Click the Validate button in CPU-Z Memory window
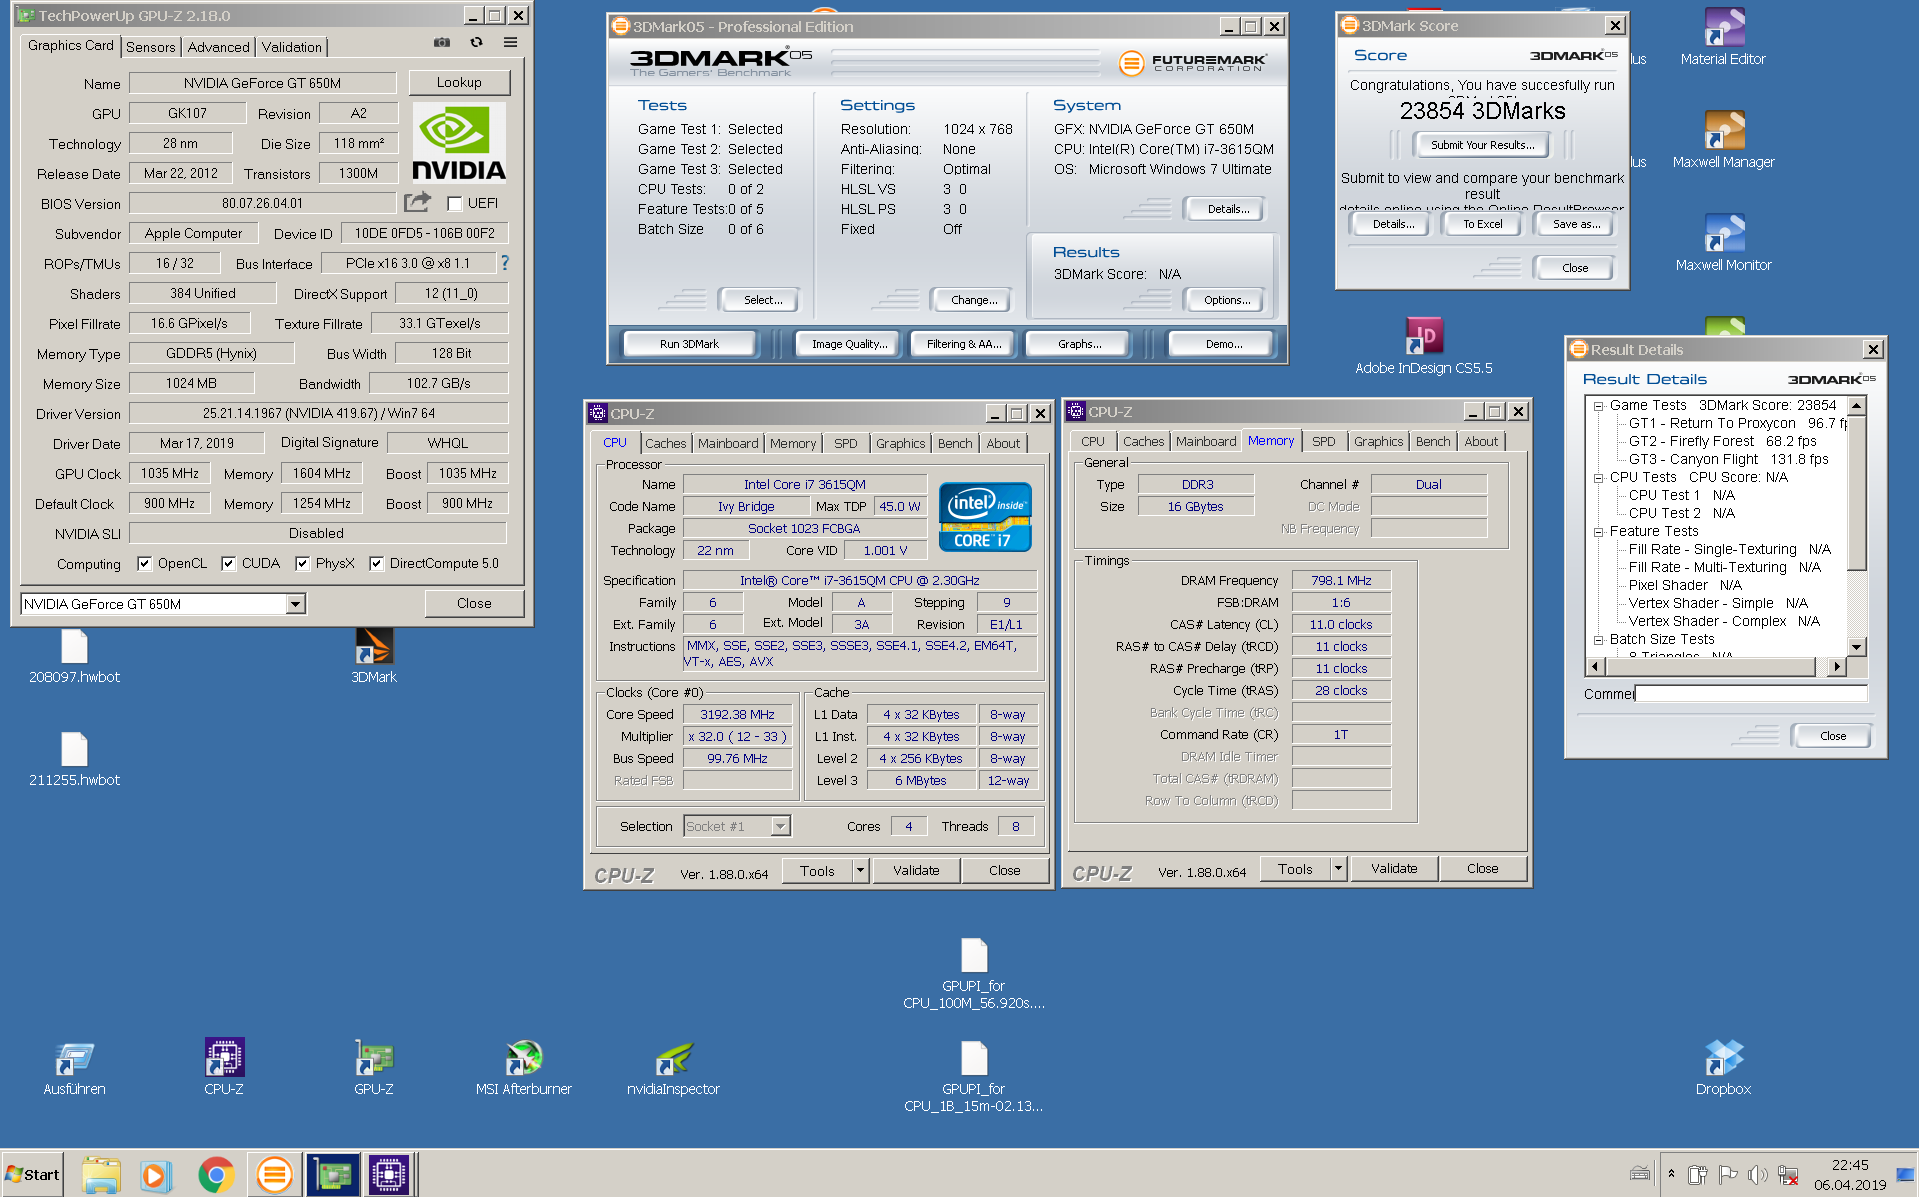 pos(1394,869)
